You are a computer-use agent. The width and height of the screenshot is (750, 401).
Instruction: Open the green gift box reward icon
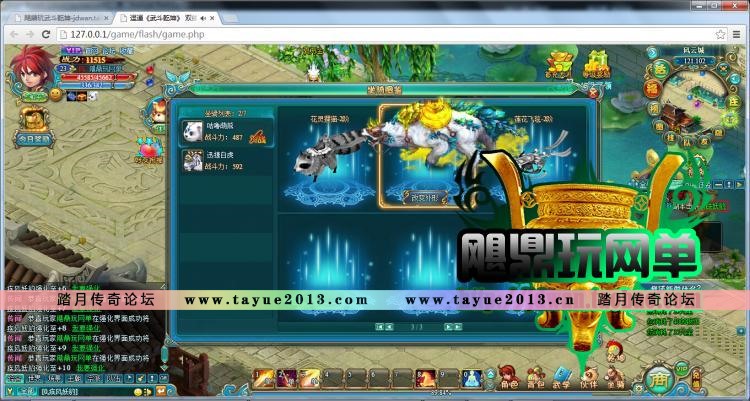coord(596,64)
